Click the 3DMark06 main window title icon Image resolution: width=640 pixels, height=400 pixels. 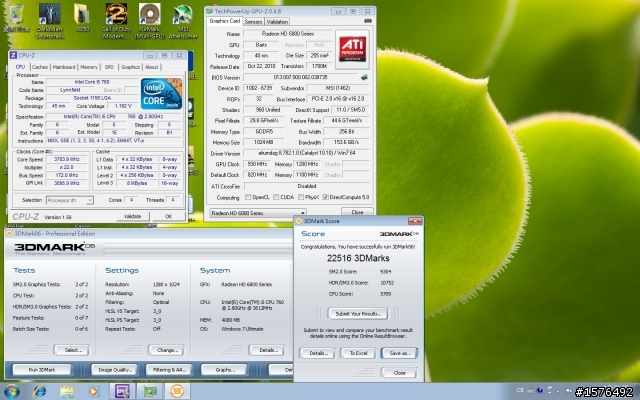[9, 233]
